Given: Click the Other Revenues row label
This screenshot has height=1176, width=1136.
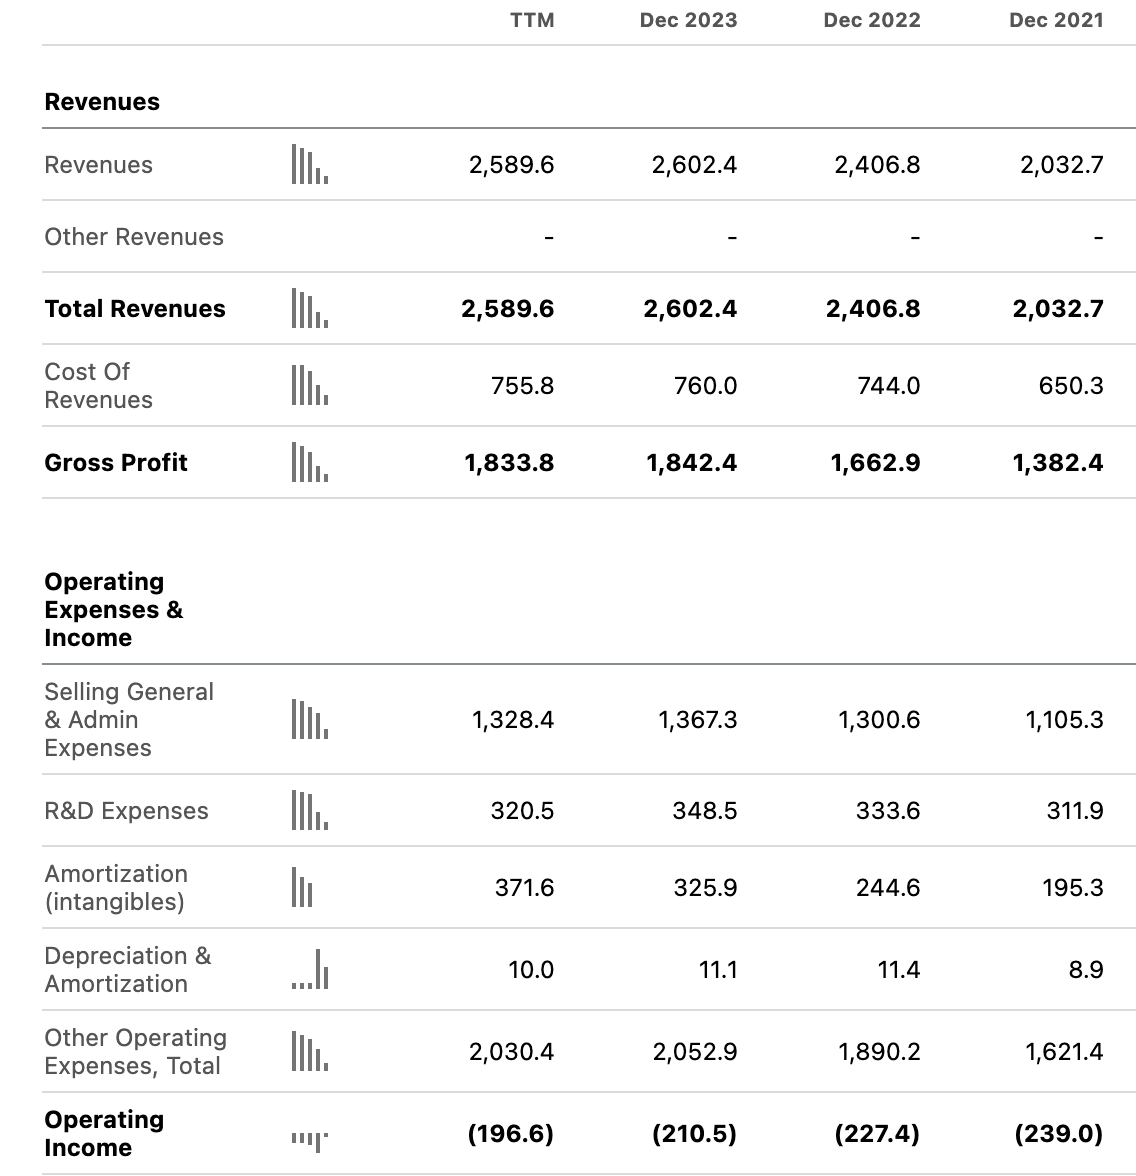Looking at the screenshot, I should (134, 237).
